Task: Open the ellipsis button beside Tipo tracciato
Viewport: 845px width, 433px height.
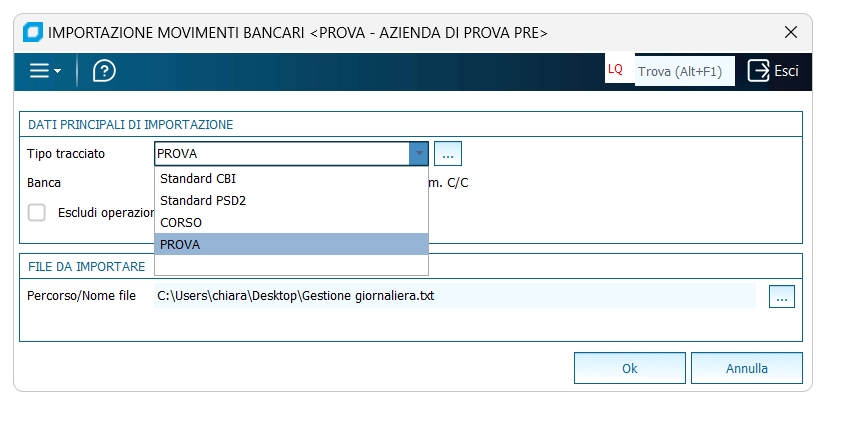Action: pyautogui.click(x=447, y=154)
